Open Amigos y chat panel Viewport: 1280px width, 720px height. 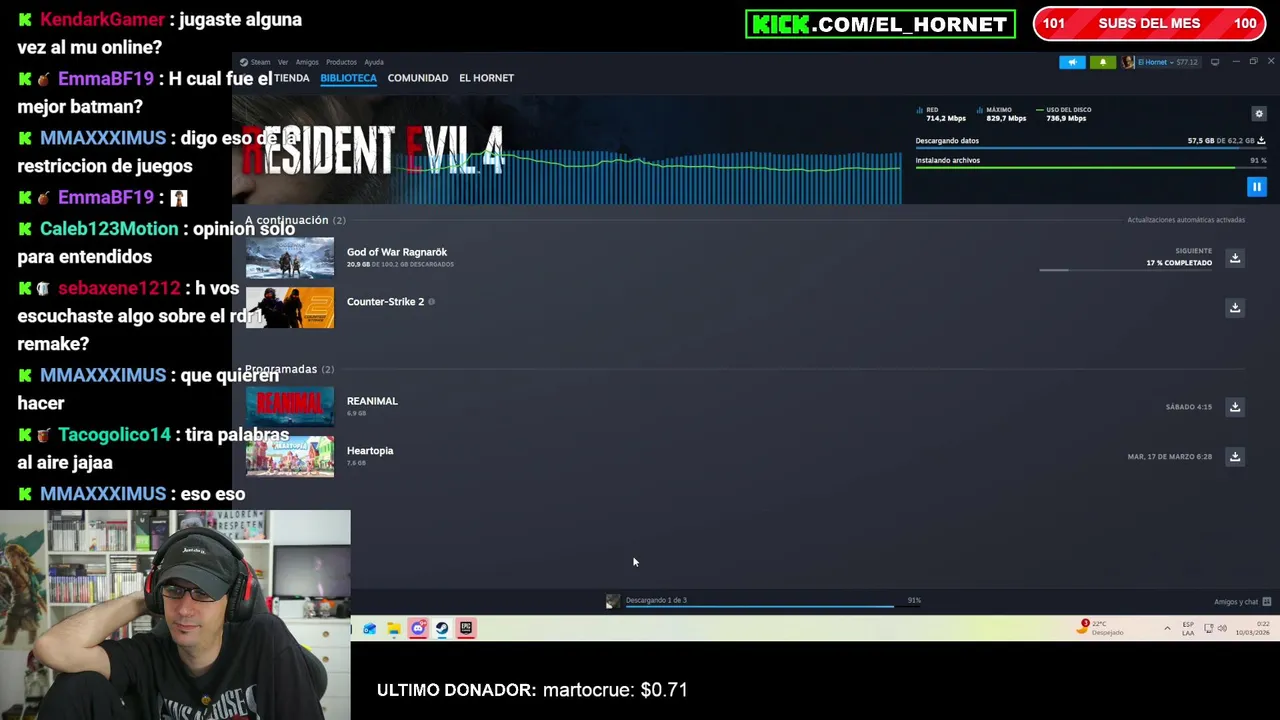pyautogui.click(x=1242, y=602)
